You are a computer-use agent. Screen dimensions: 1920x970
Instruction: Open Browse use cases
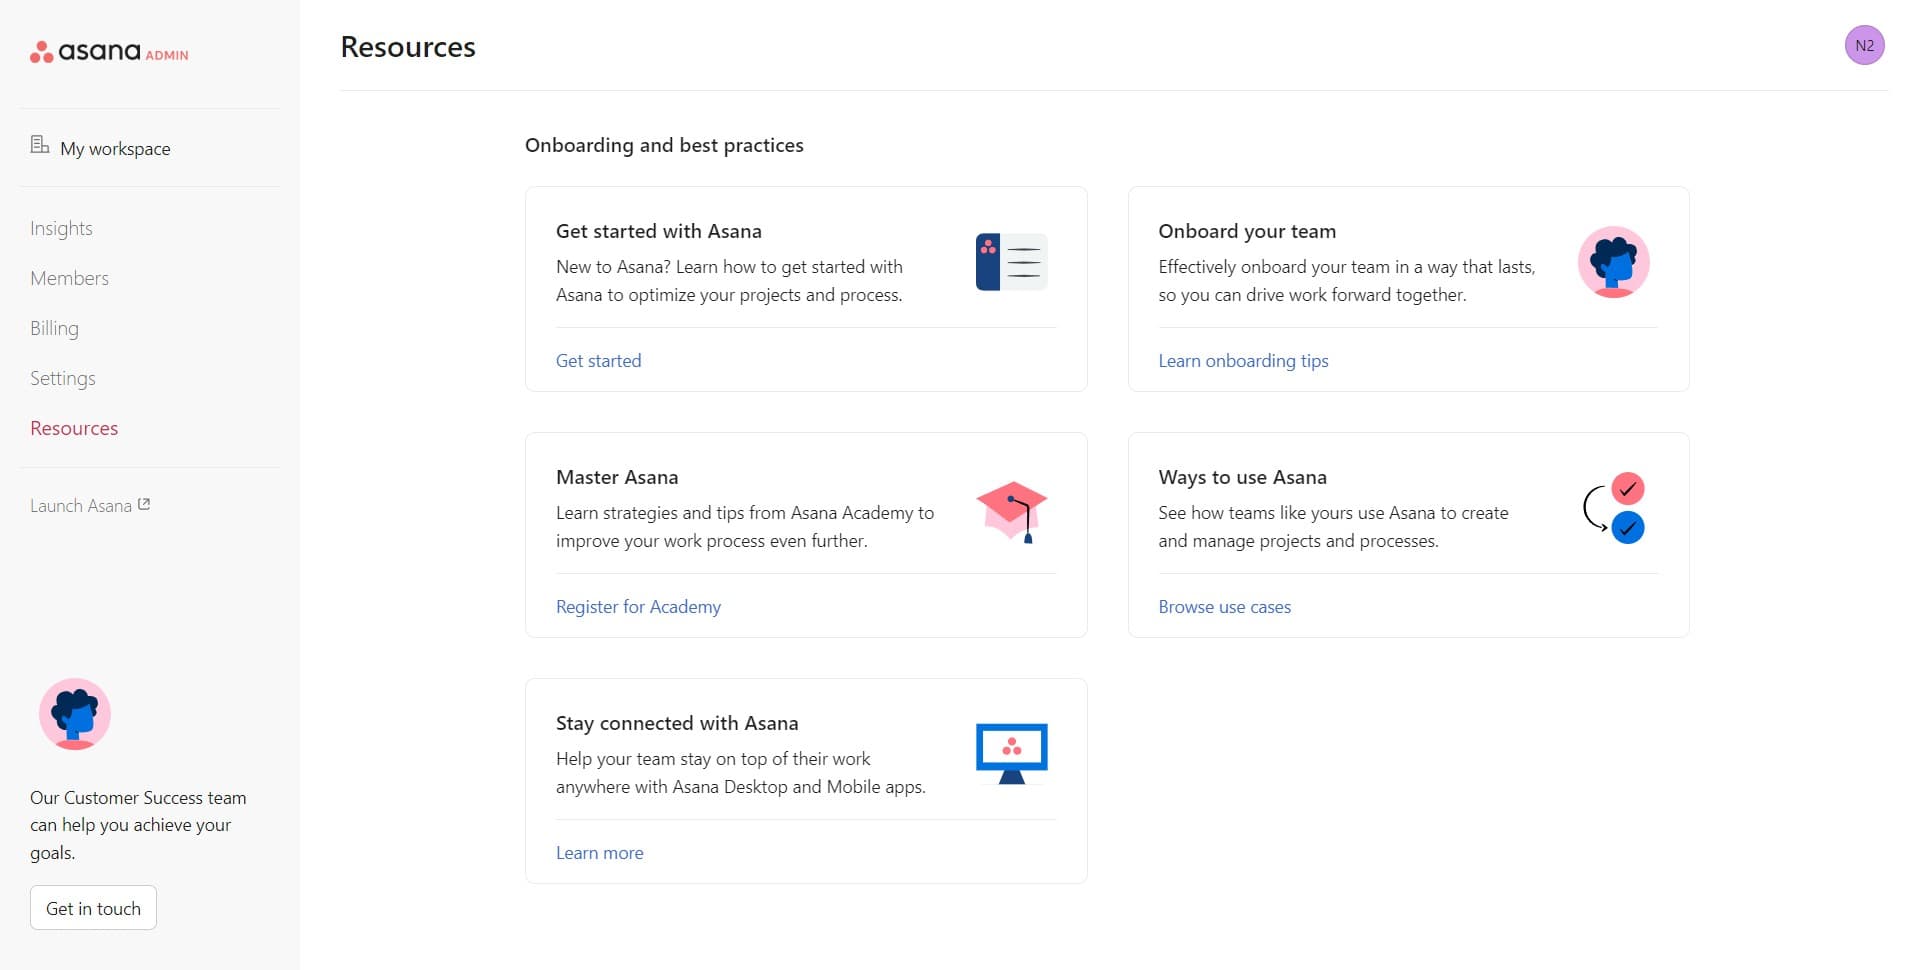tap(1223, 606)
